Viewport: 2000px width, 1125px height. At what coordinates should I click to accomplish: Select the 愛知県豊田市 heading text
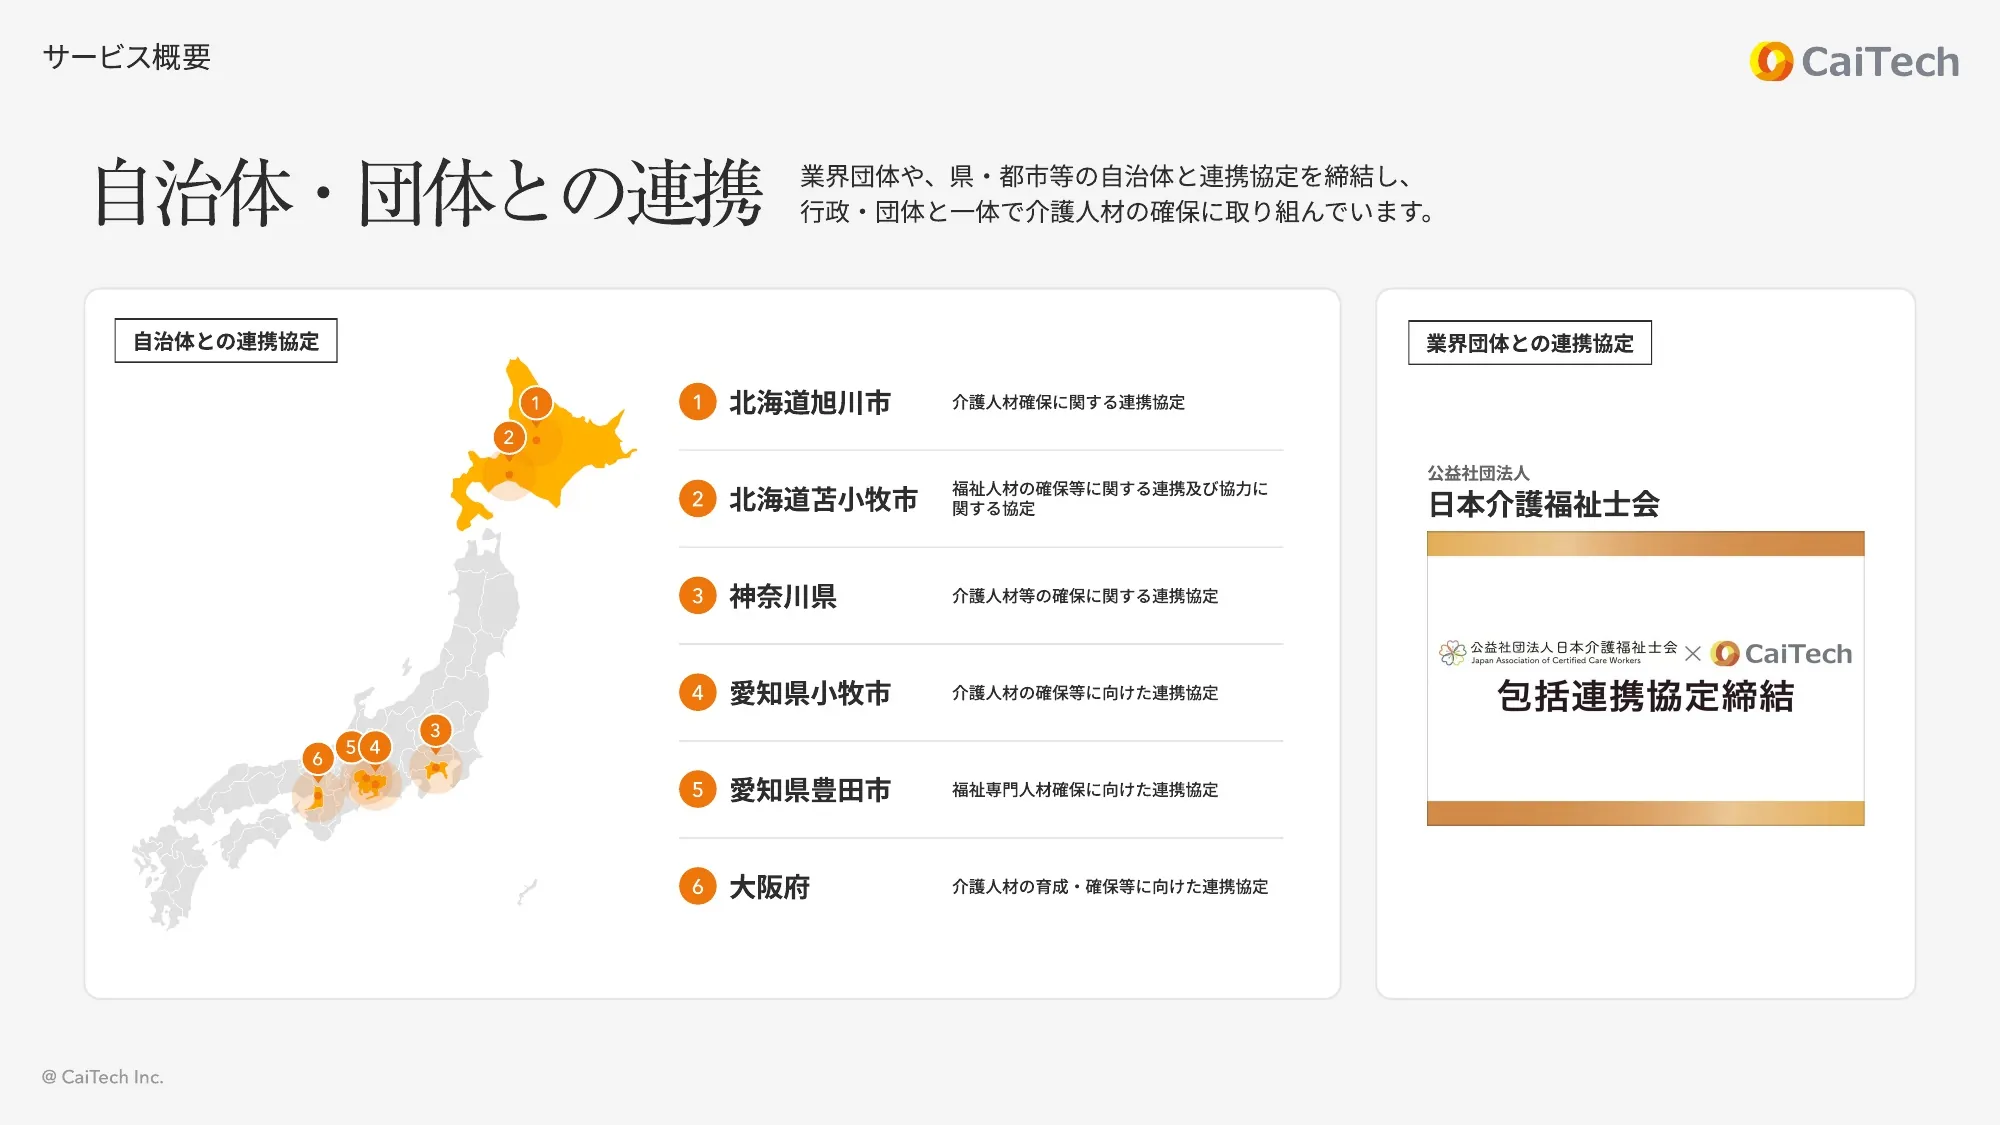[810, 791]
